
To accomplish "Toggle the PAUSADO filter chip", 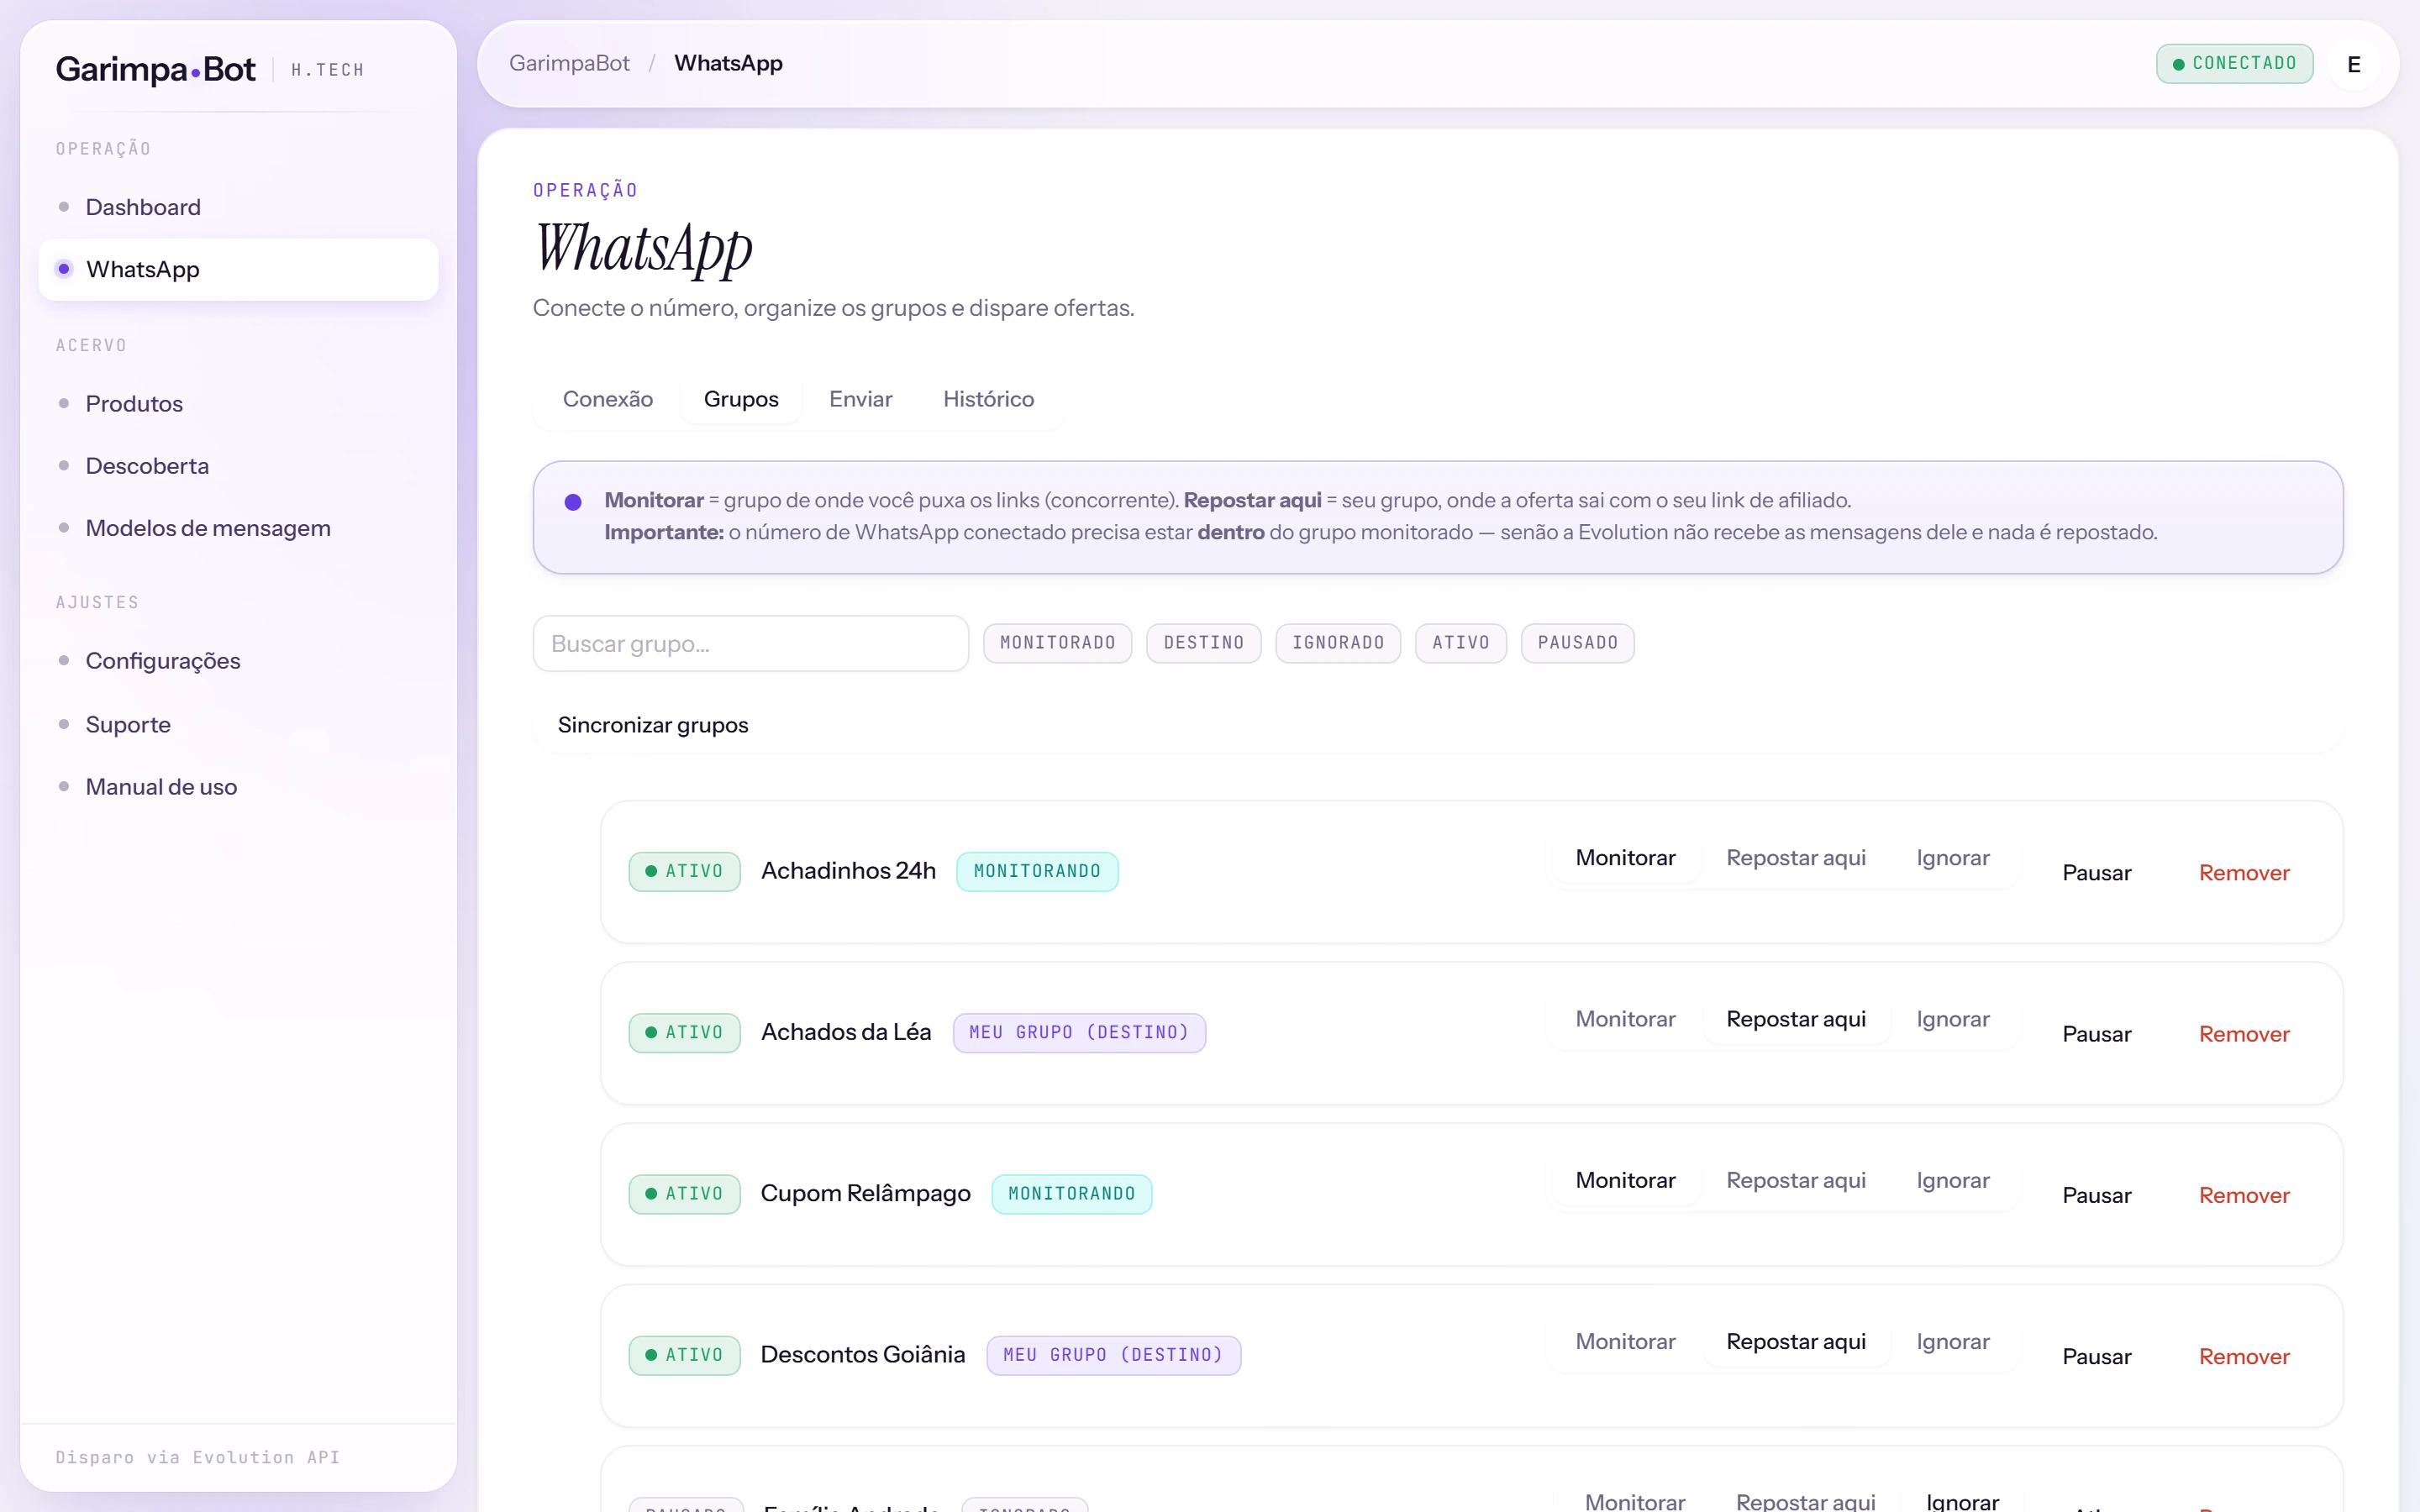I will coord(1577,643).
